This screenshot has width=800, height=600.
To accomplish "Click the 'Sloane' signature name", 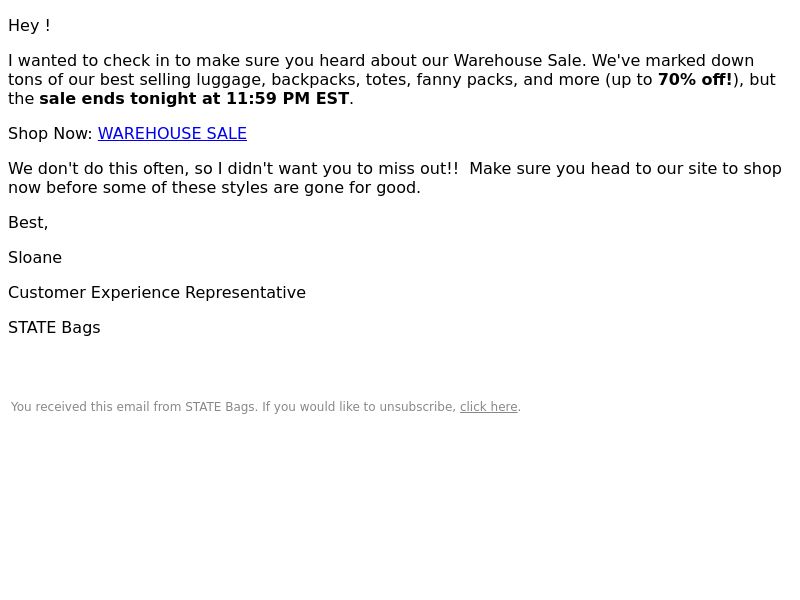I will click(35, 258).
